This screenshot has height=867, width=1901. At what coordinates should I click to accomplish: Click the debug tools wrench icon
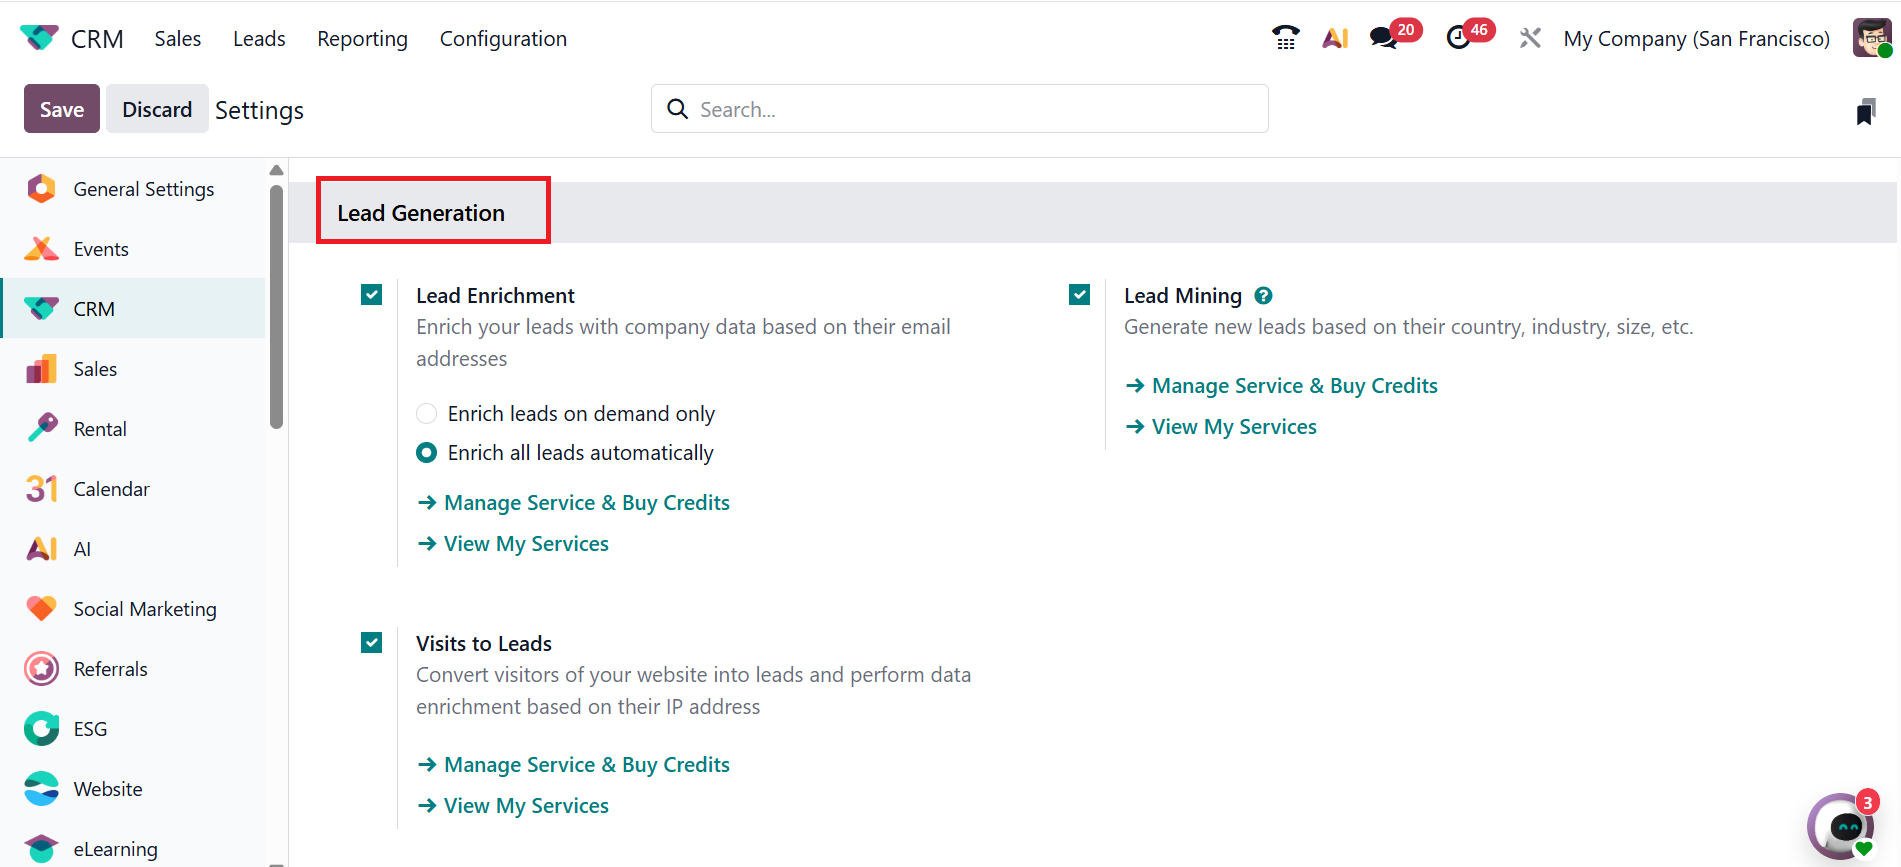point(1530,38)
